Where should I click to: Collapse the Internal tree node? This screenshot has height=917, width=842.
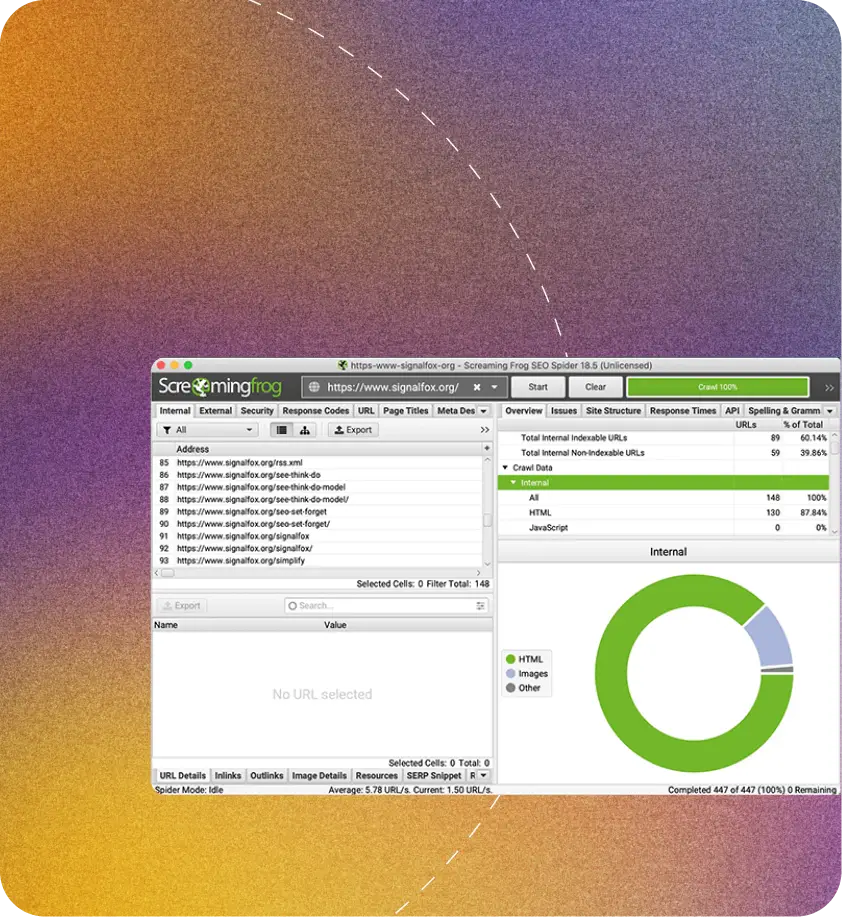click(513, 483)
